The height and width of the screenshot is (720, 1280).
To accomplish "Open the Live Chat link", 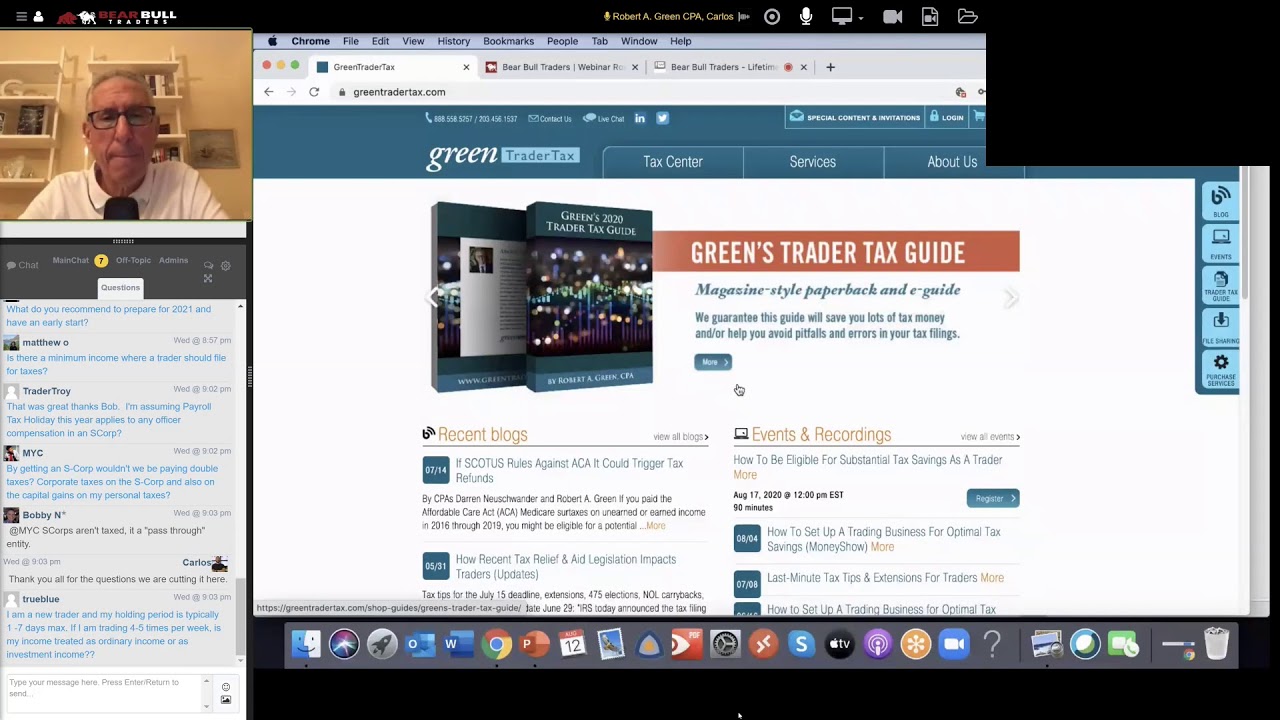I will (604, 118).
